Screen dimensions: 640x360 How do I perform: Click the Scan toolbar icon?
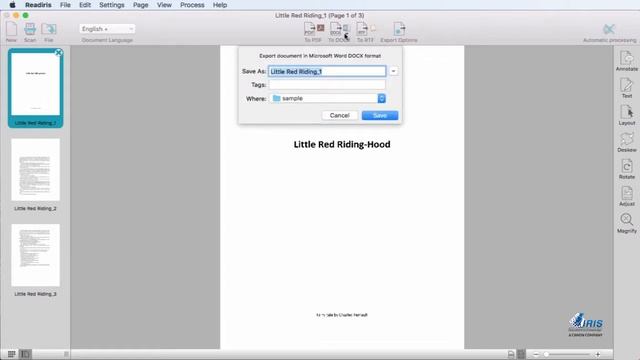pos(30,29)
